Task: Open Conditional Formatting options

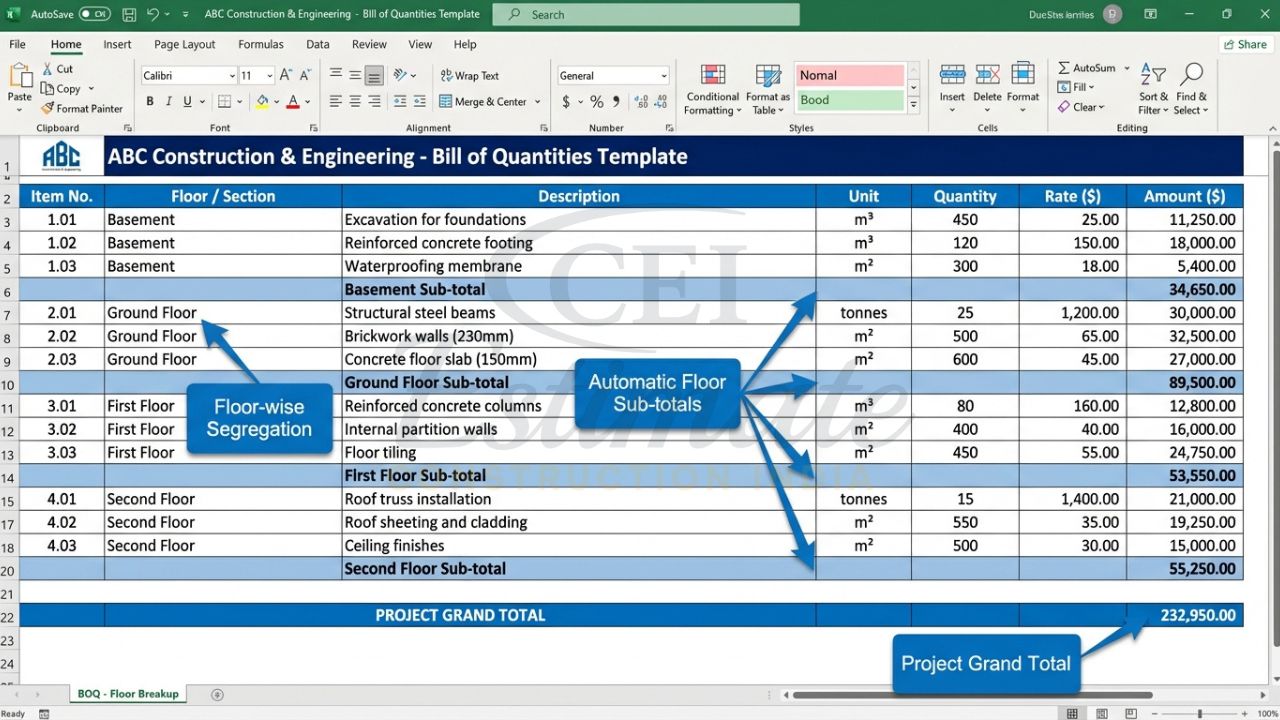Action: coord(712,88)
